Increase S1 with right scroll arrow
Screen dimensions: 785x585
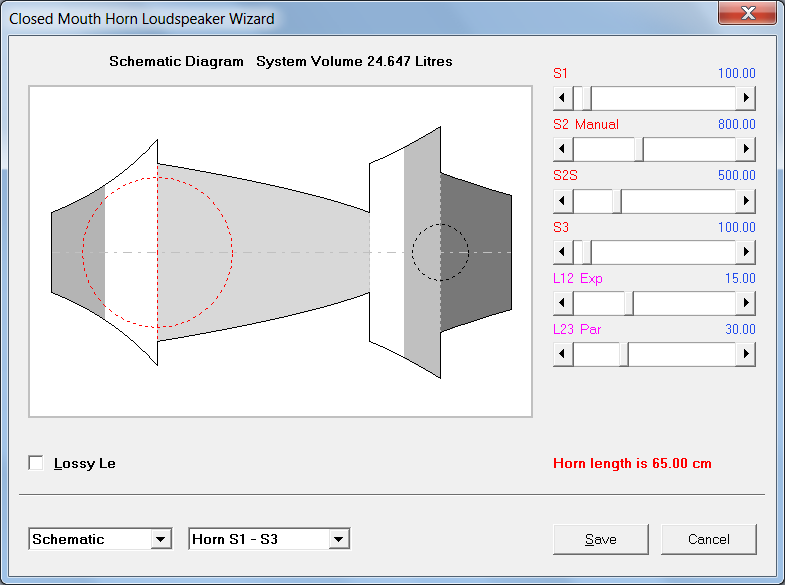coord(745,98)
